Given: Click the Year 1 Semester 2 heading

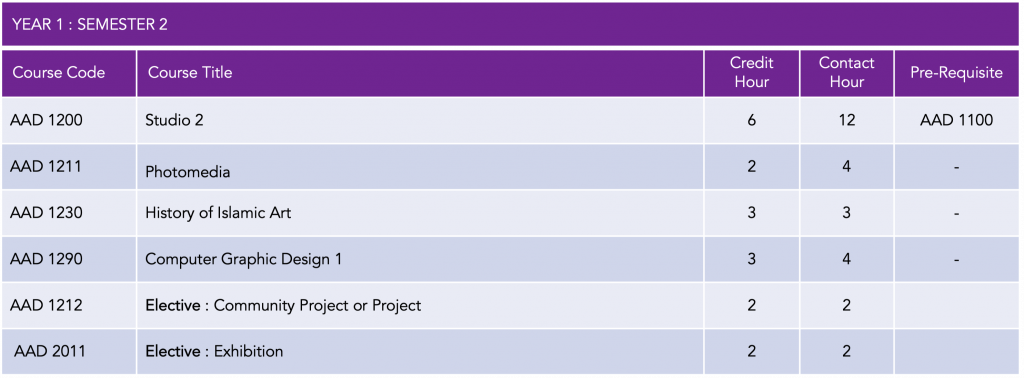Looking at the screenshot, I should [x=90, y=25].
